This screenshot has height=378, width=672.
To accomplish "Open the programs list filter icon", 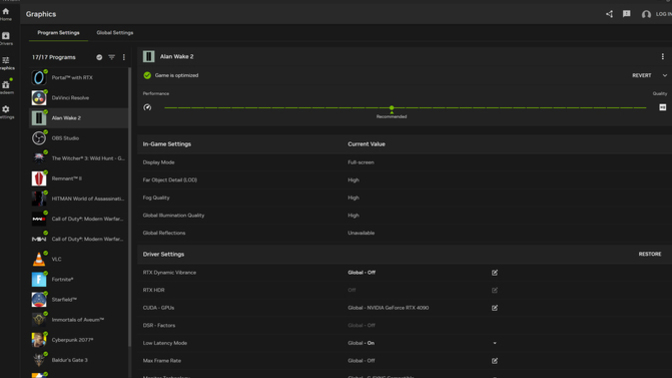I will point(111,57).
